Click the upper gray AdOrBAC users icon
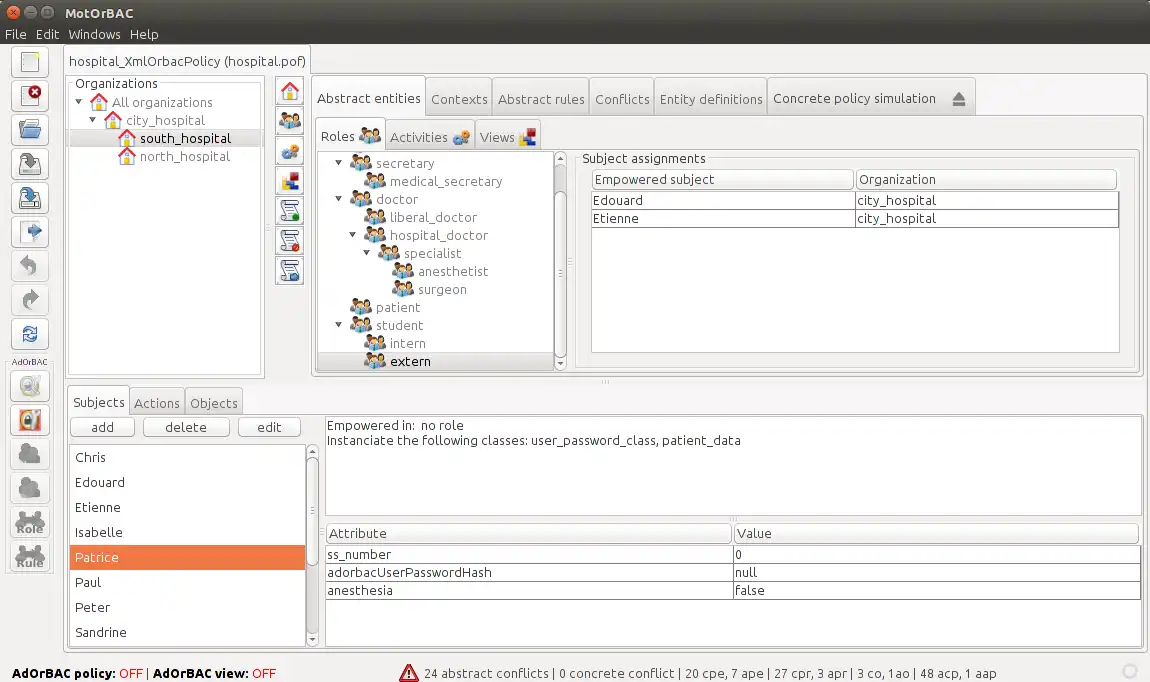The image size is (1150, 682). click(x=30, y=454)
